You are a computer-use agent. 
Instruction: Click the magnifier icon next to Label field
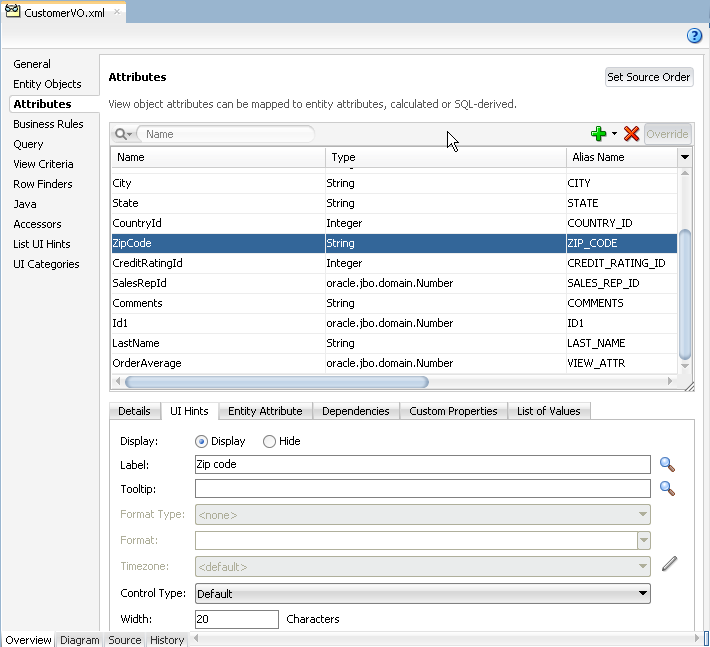click(x=667, y=464)
